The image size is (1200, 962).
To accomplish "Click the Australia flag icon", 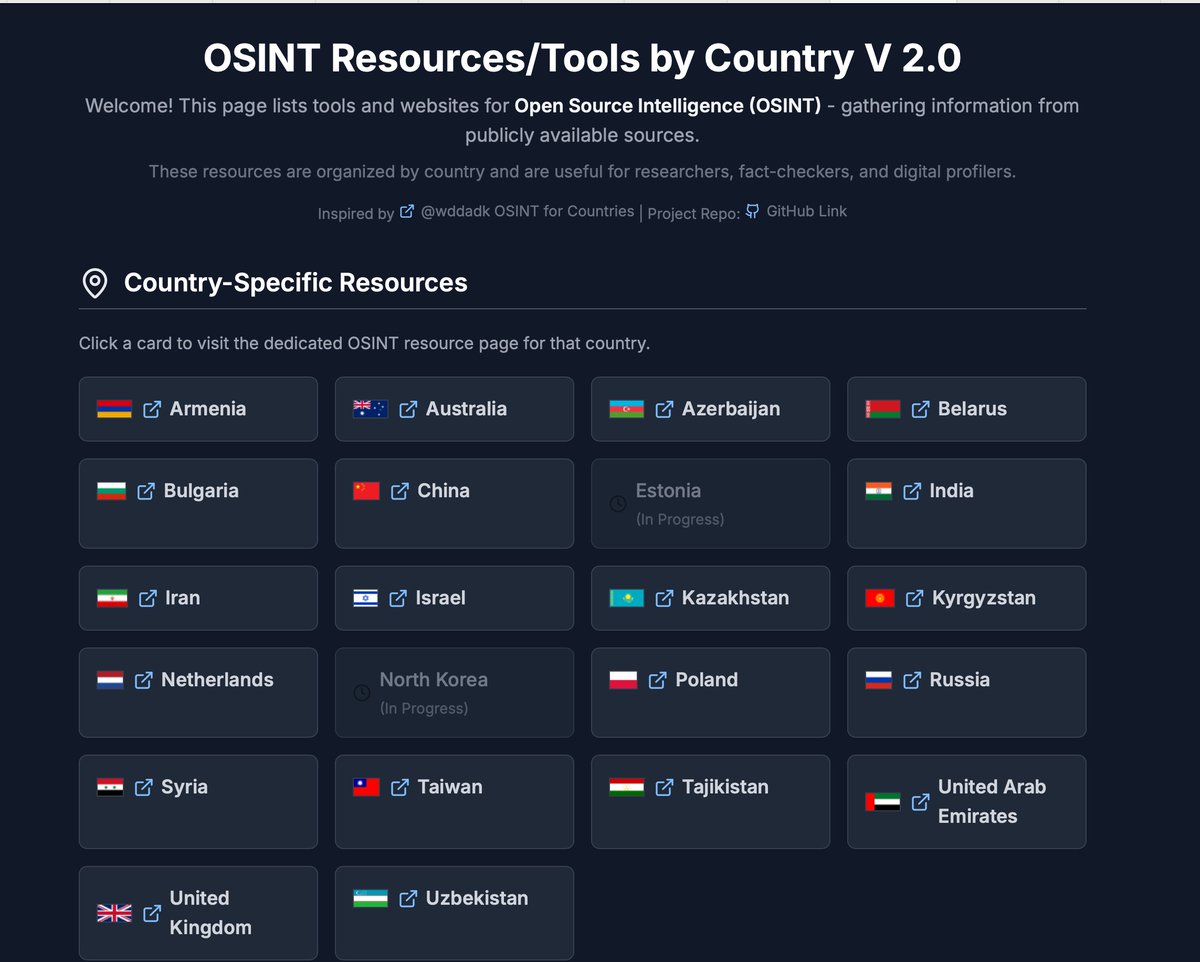I will (370, 409).
